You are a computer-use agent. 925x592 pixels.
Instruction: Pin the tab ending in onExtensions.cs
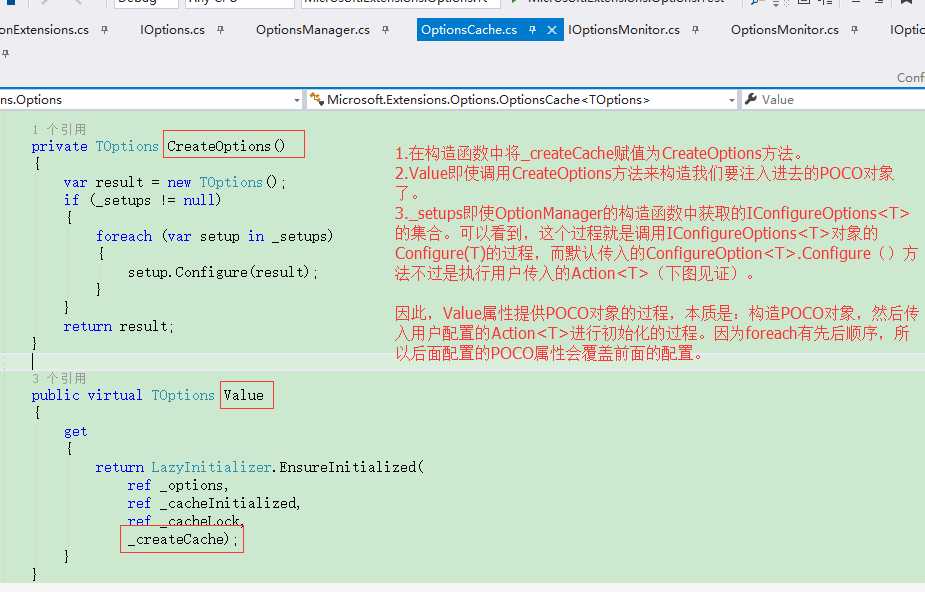[104, 29]
